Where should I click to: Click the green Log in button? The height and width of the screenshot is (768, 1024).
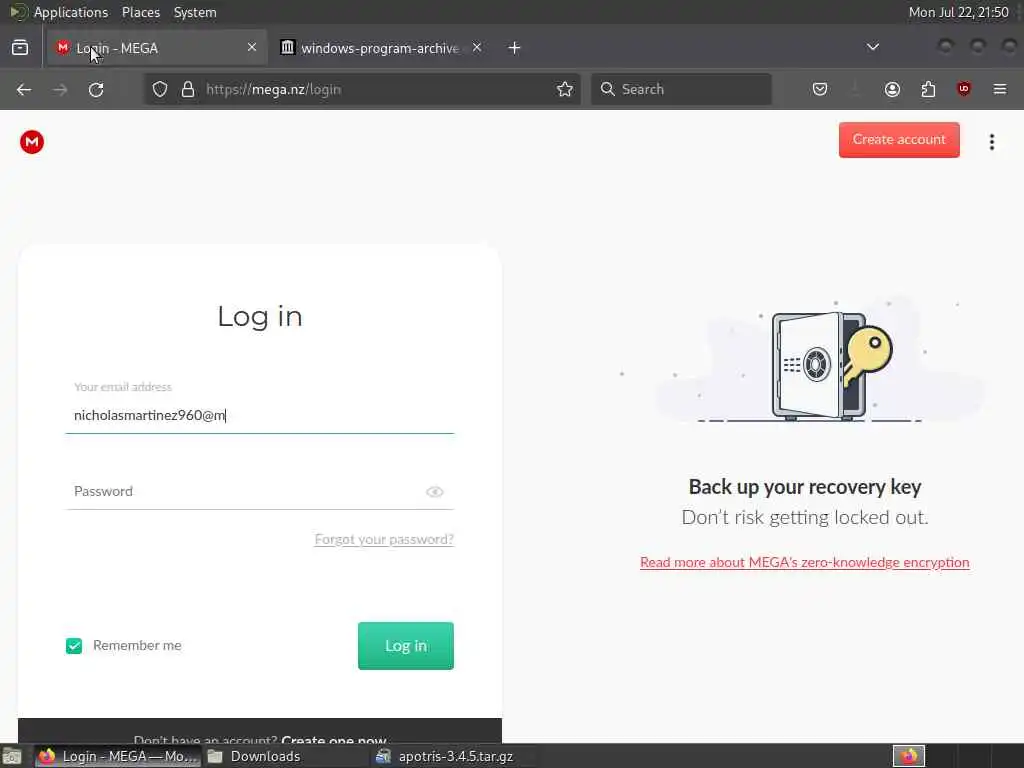(406, 646)
